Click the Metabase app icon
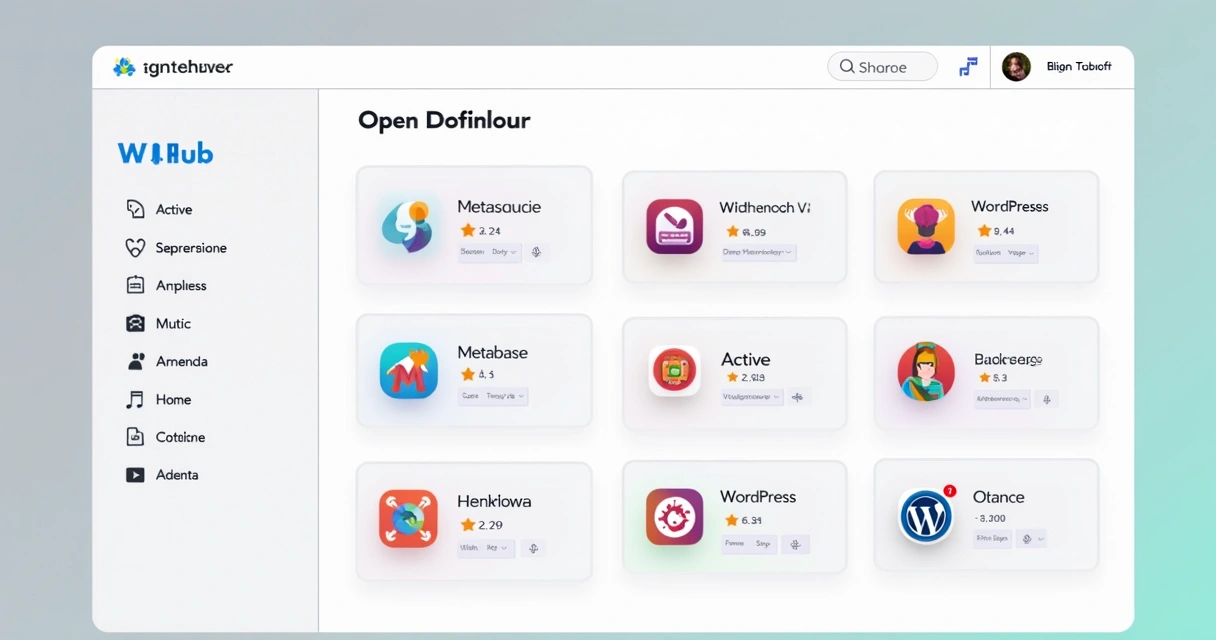Viewport: 1216px width, 640px height. pyautogui.click(x=409, y=371)
